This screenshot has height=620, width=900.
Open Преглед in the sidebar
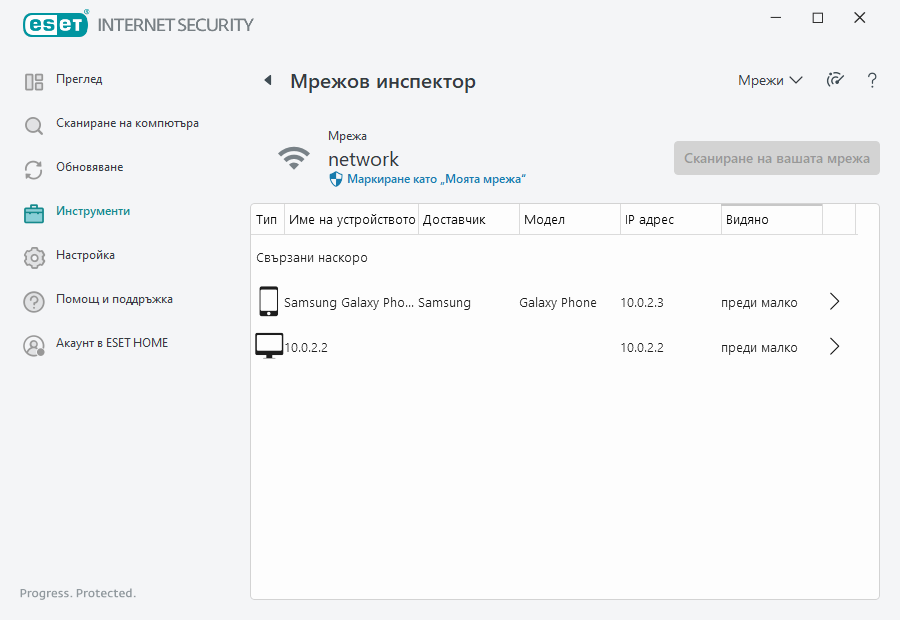(79, 80)
